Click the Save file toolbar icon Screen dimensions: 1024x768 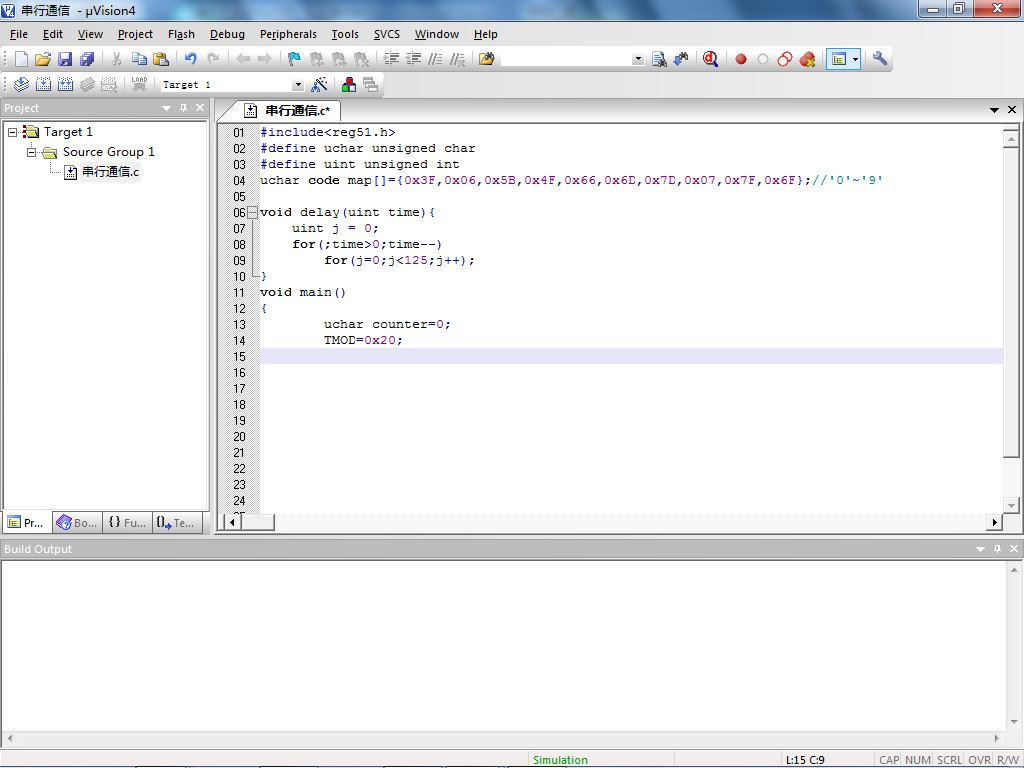pos(65,59)
